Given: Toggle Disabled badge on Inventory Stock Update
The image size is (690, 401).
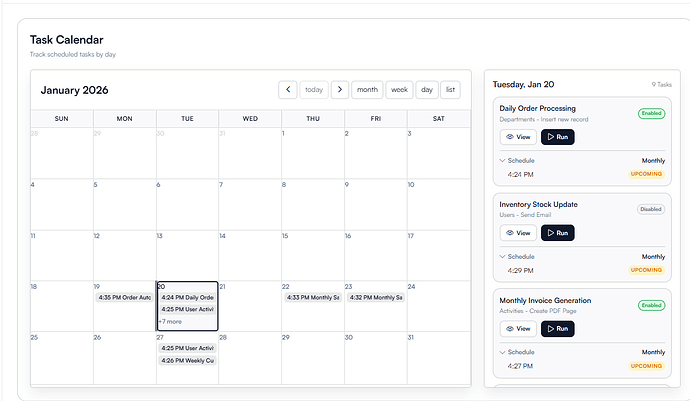Looking at the screenshot, I should 651,209.
